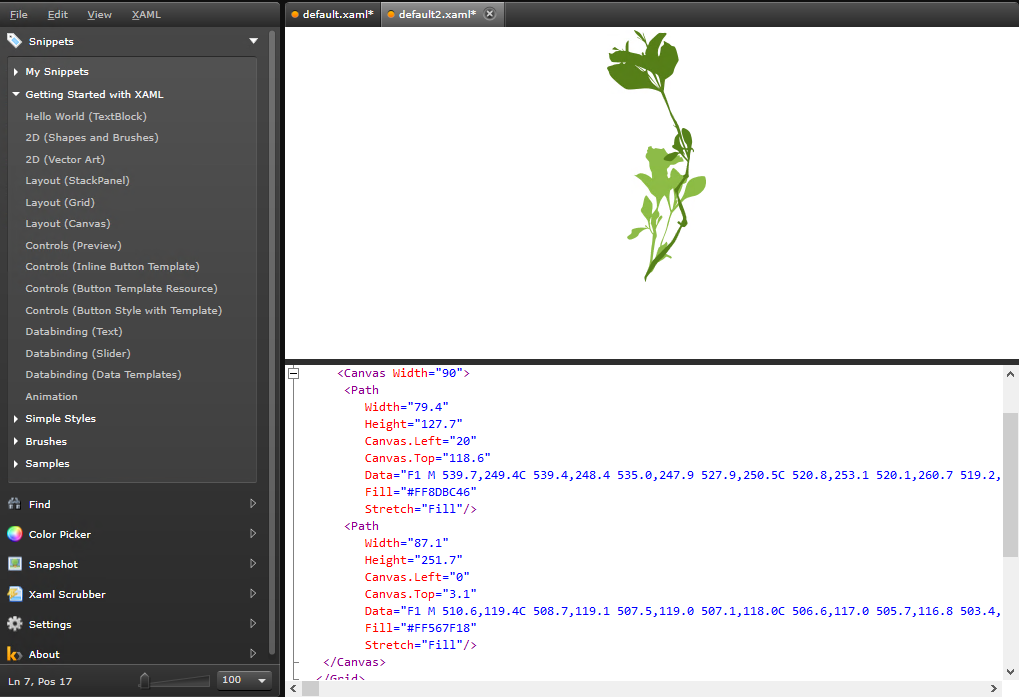Click the Ln 7, Pos 17 status text
1019x697 pixels.
[x=40, y=681]
